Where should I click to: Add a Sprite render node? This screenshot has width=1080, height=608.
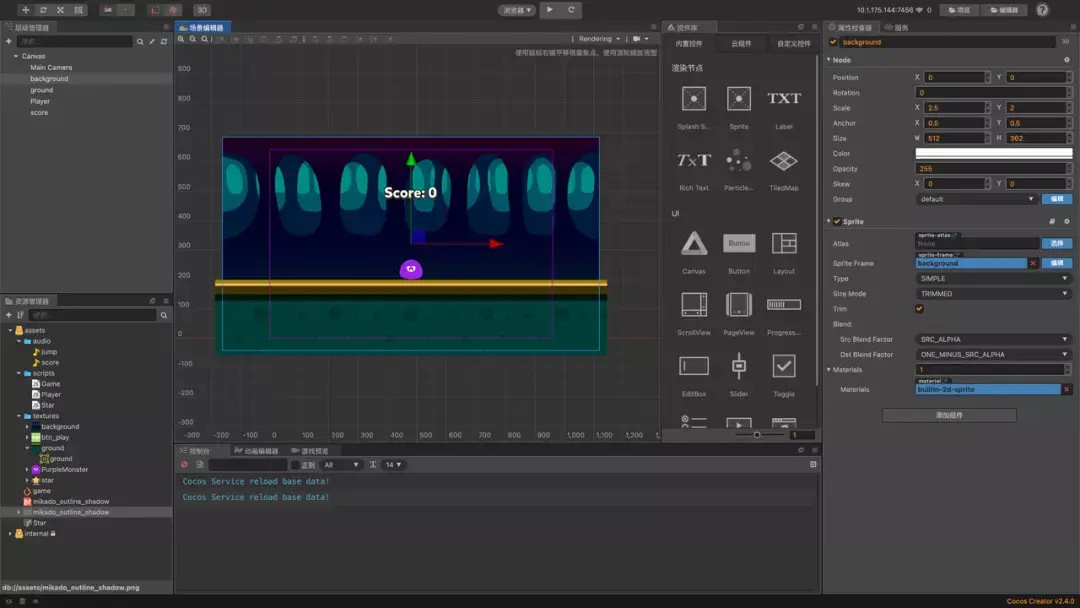[x=738, y=98]
